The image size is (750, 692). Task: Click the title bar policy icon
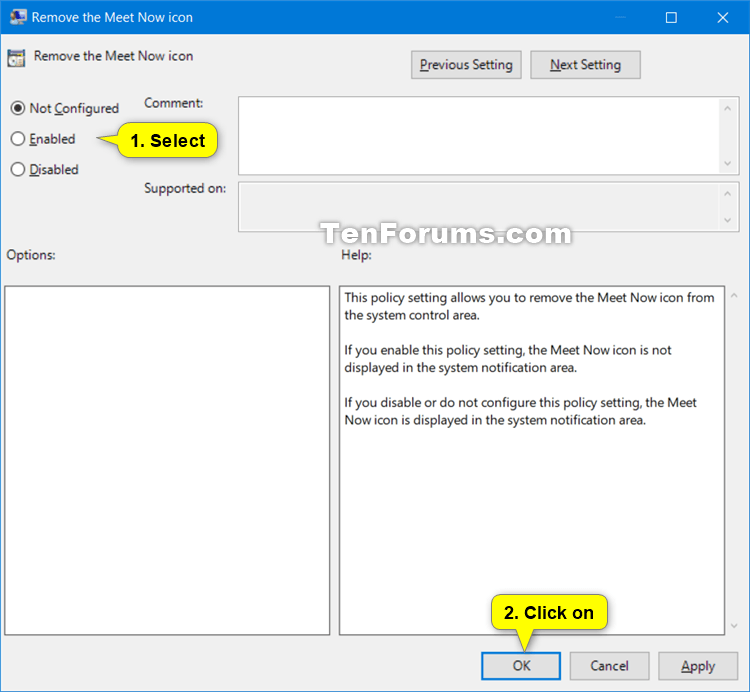tap(18, 17)
